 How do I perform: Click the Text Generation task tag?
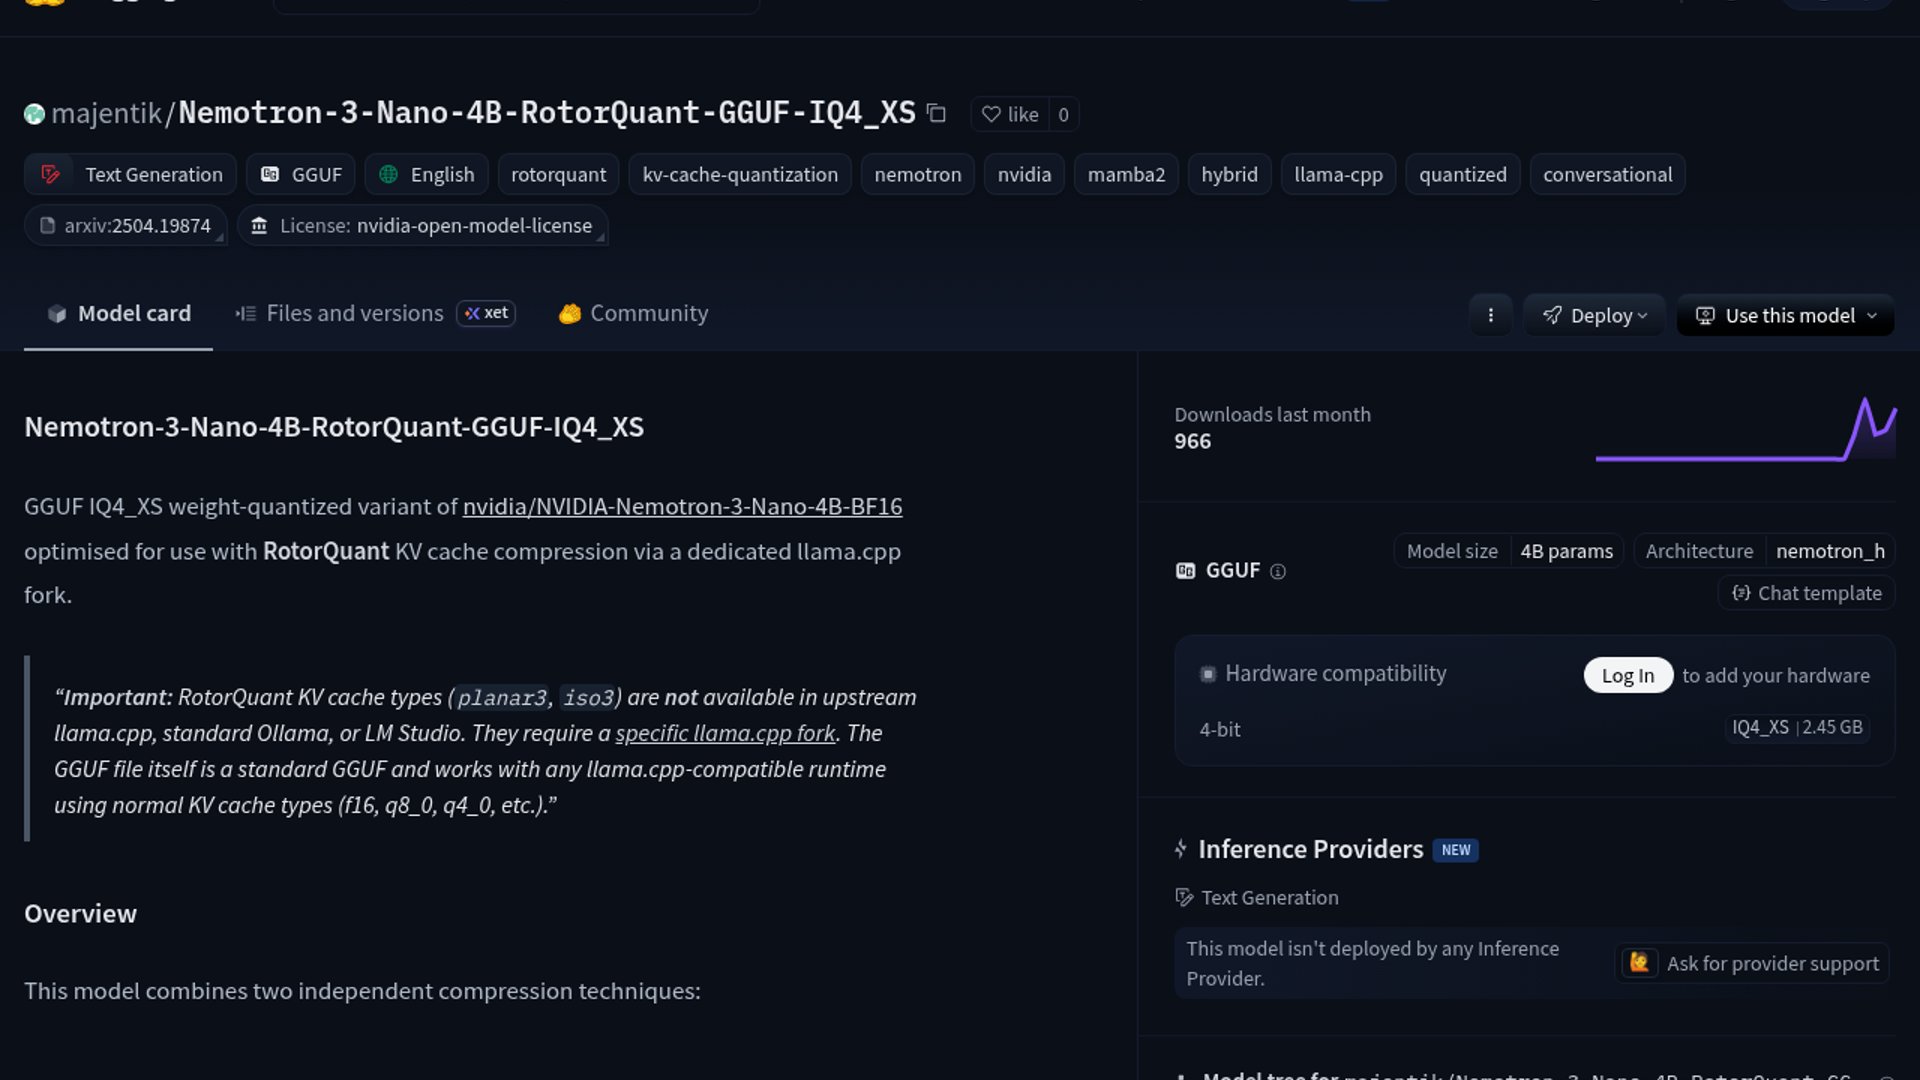click(x=131, y=174)
